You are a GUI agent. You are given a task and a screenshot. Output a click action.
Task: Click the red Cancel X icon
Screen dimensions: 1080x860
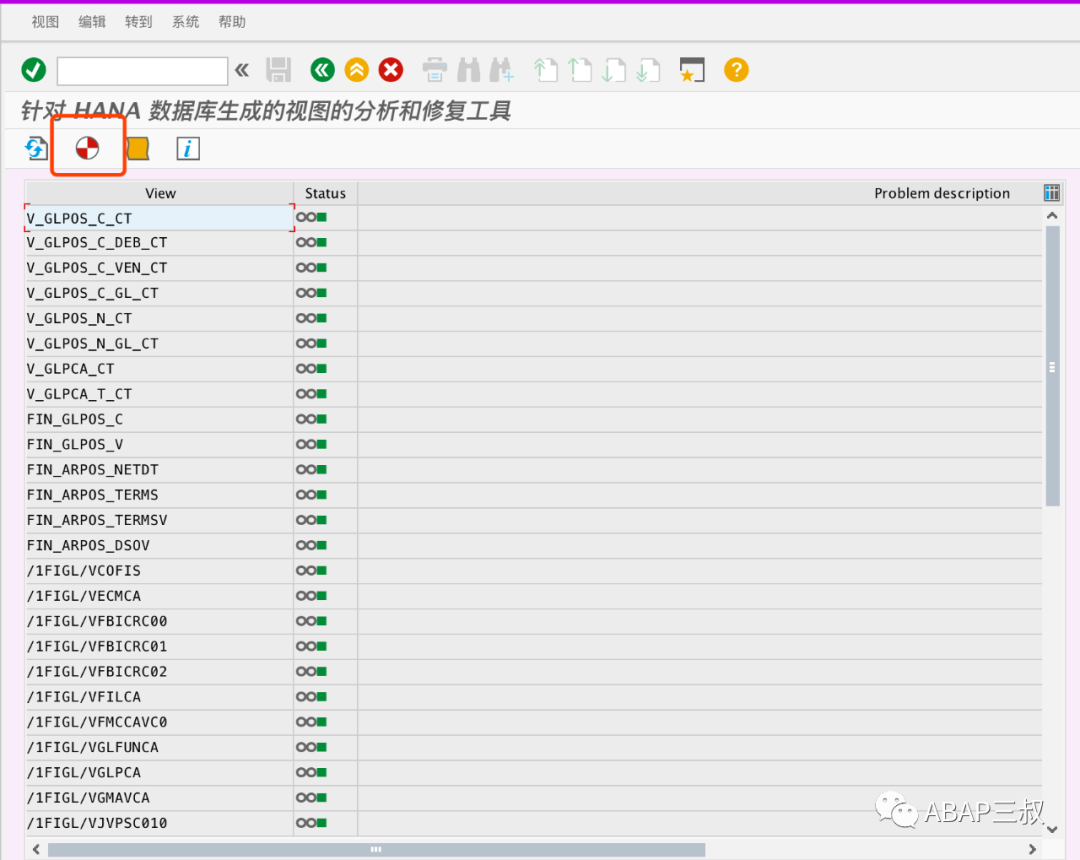[391, 70]
